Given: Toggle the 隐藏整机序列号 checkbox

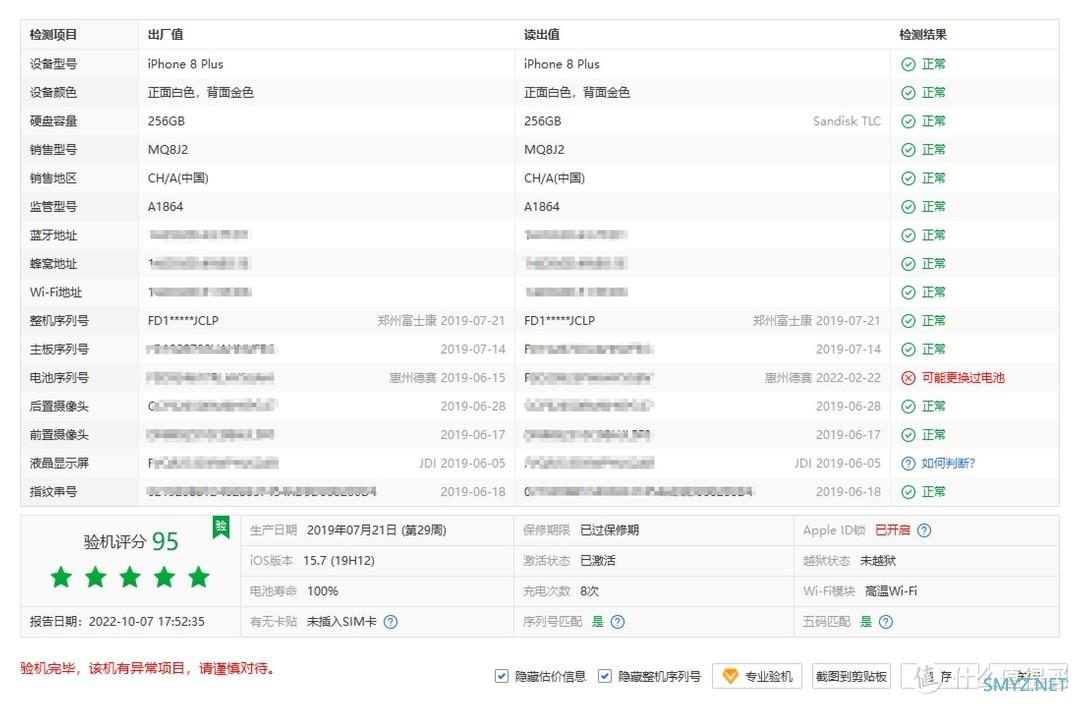Looking at the screenshot, I should pyautogui.click(x=604, y=676).
